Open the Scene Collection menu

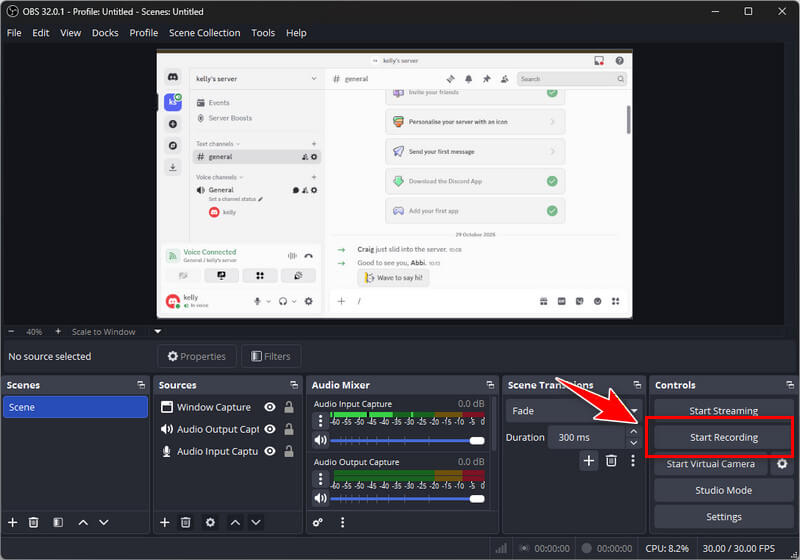pyautogui.click(x=204, y=33)
